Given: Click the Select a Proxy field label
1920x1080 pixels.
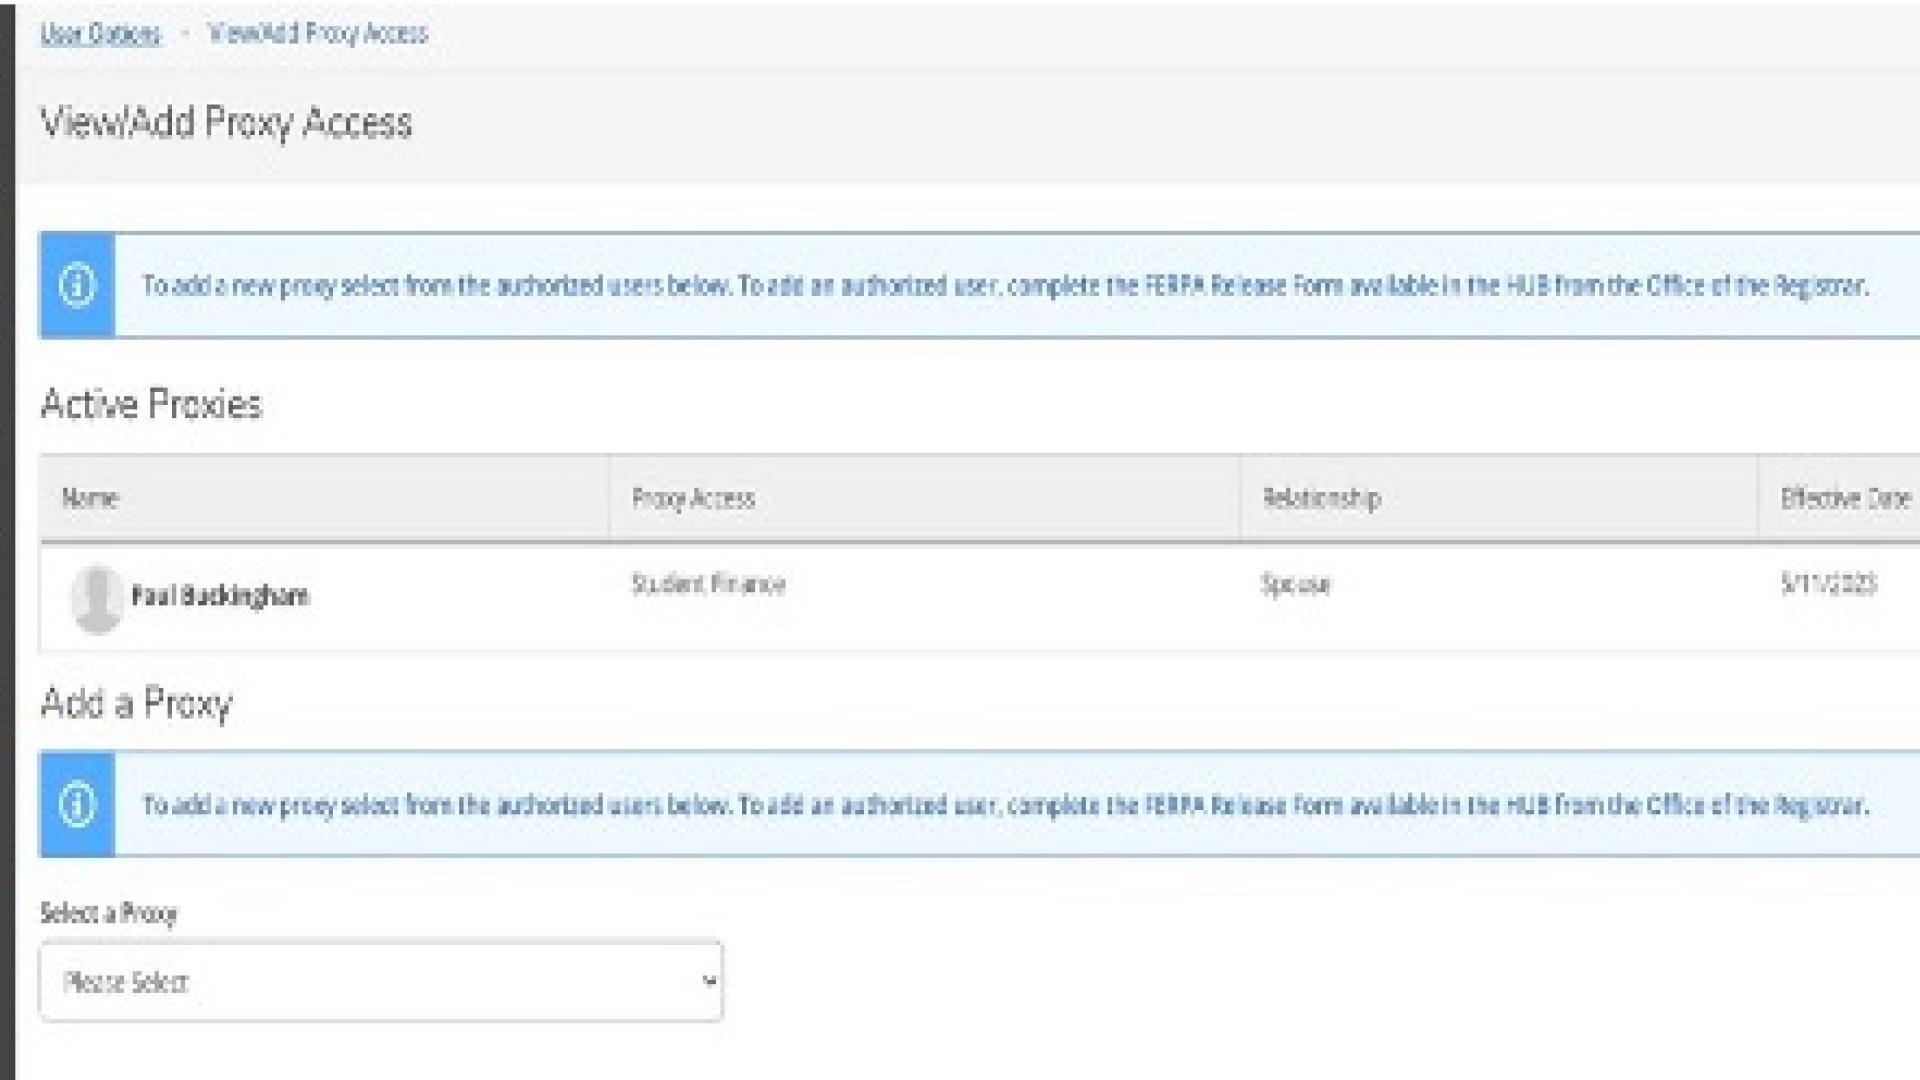Looking at the screenshot, I should (109, 913).
